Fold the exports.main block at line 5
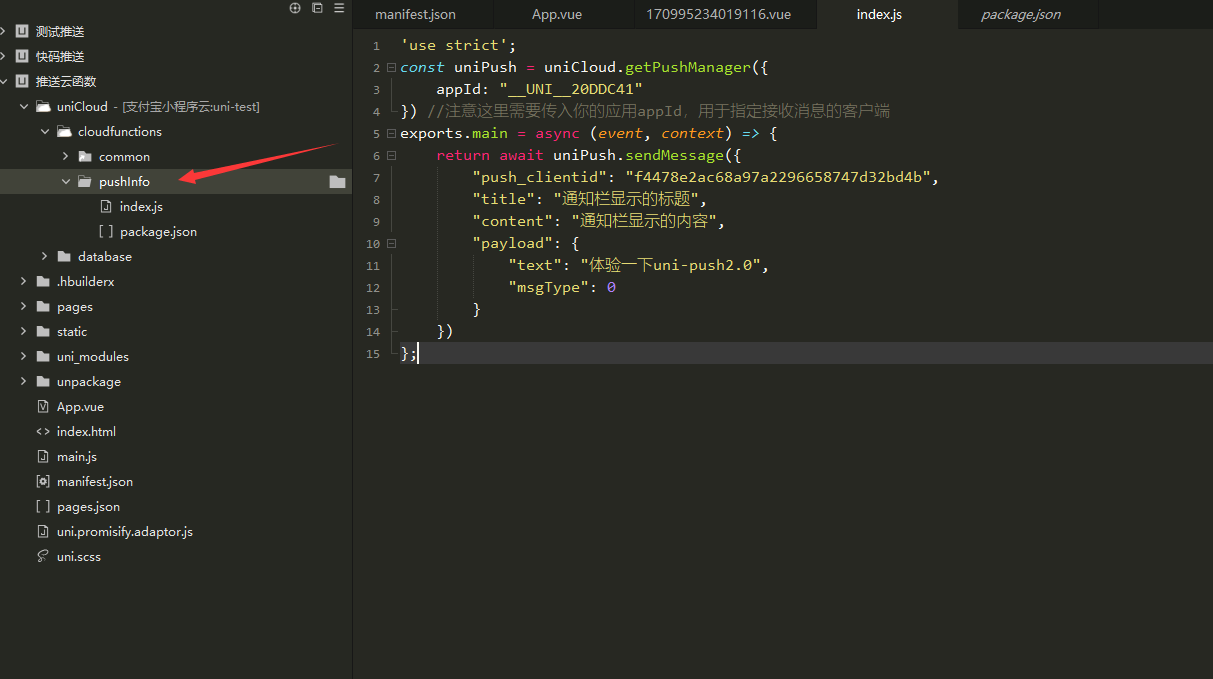 (391, 134)
